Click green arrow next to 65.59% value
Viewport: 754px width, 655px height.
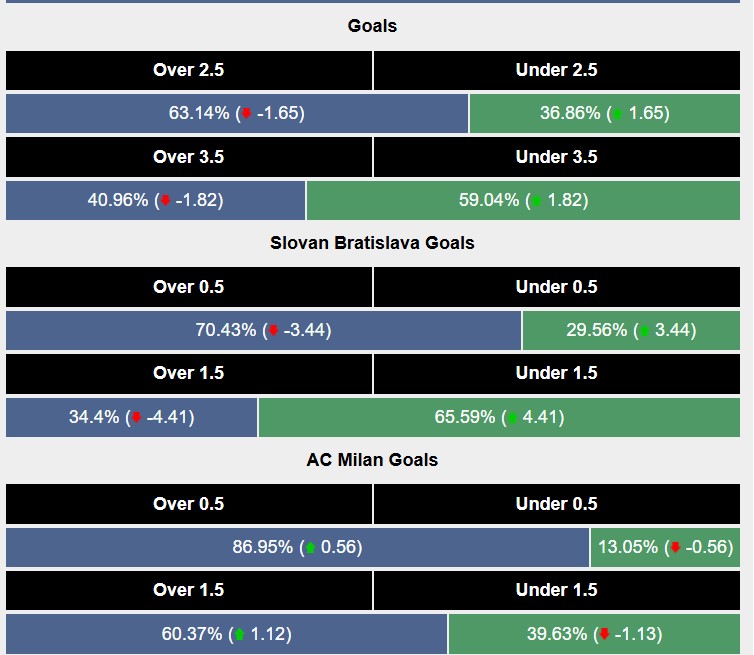tap(512, 418)
